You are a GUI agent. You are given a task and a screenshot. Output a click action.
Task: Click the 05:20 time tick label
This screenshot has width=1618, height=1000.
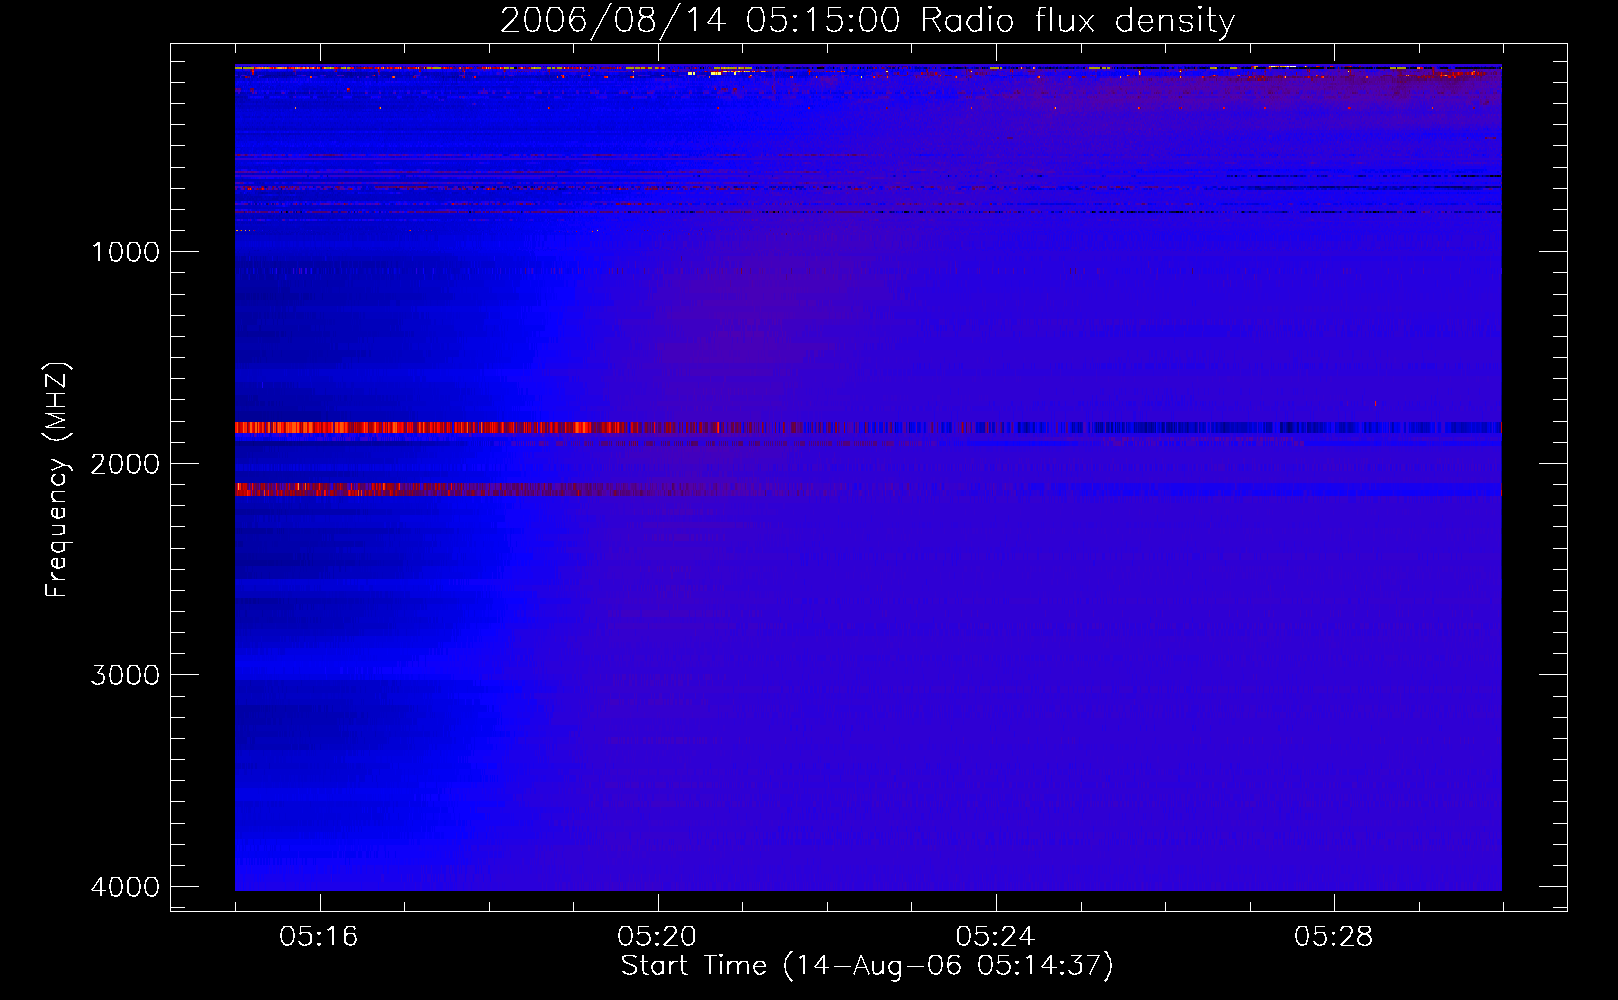pyautogui.click(x=657, y=937)
